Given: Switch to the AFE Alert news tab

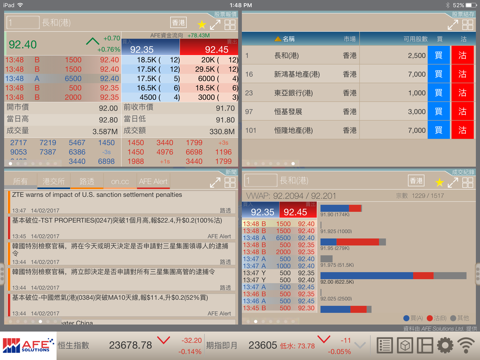Looking at the screenshot, I should pos(153,181).
